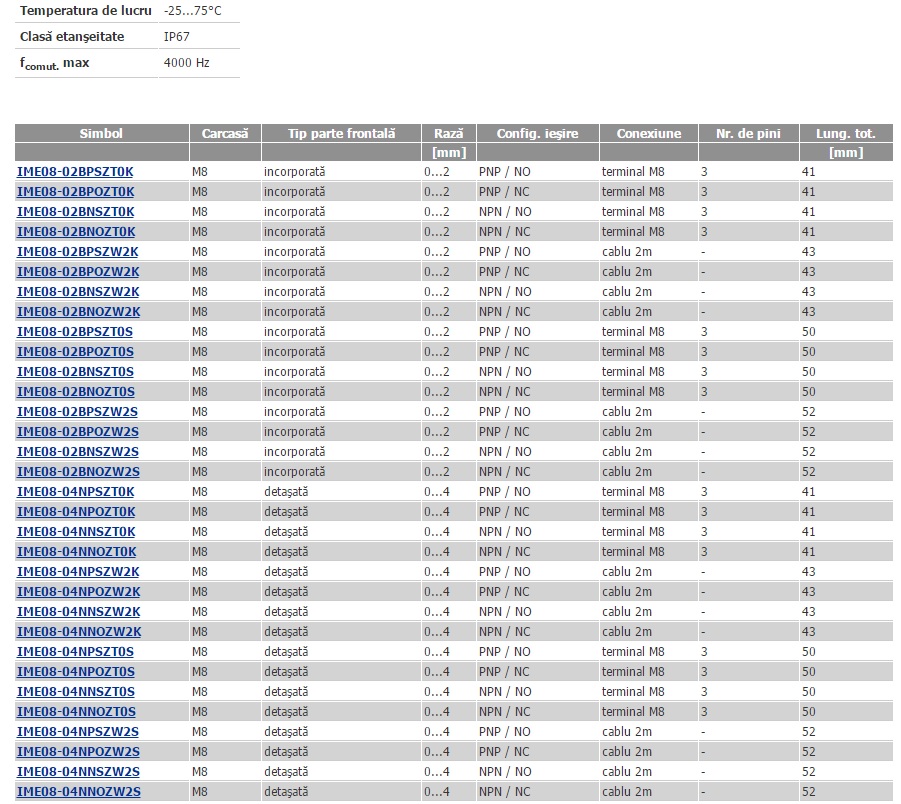The height and width of the screenshot is (804, 901).
Task: Select the 4000 Hz frequency value
Action: 187,63
